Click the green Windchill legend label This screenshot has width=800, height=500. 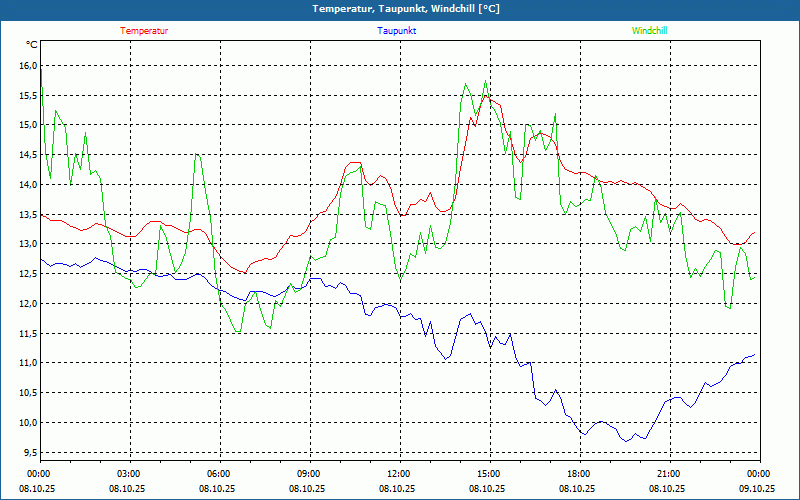[650, 30]
